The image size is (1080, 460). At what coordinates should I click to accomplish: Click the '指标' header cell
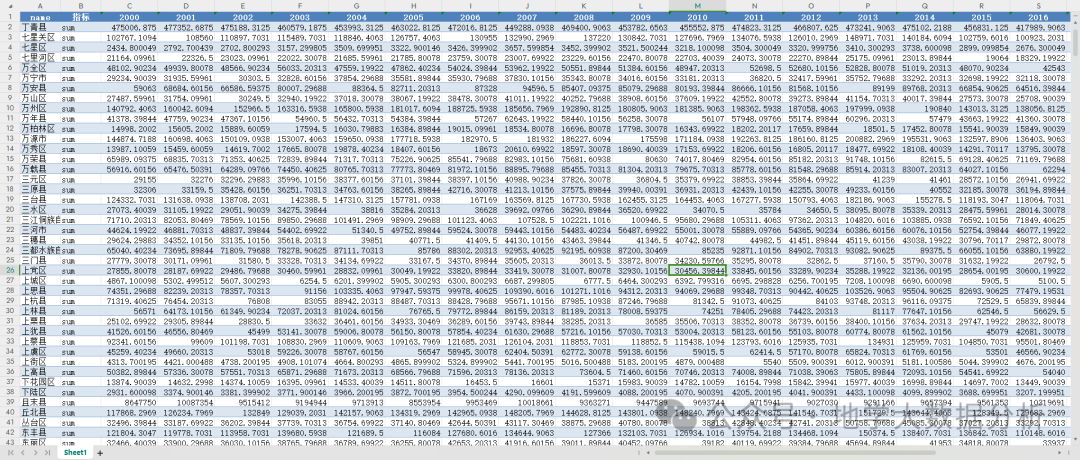click(80, 17)
